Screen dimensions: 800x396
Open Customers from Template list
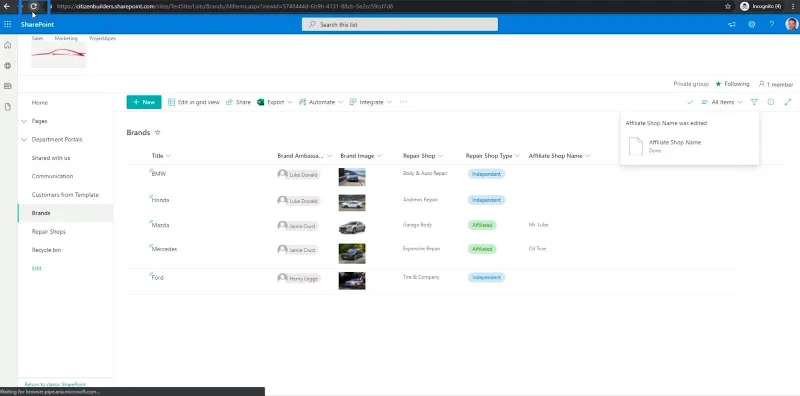[65, 194]
